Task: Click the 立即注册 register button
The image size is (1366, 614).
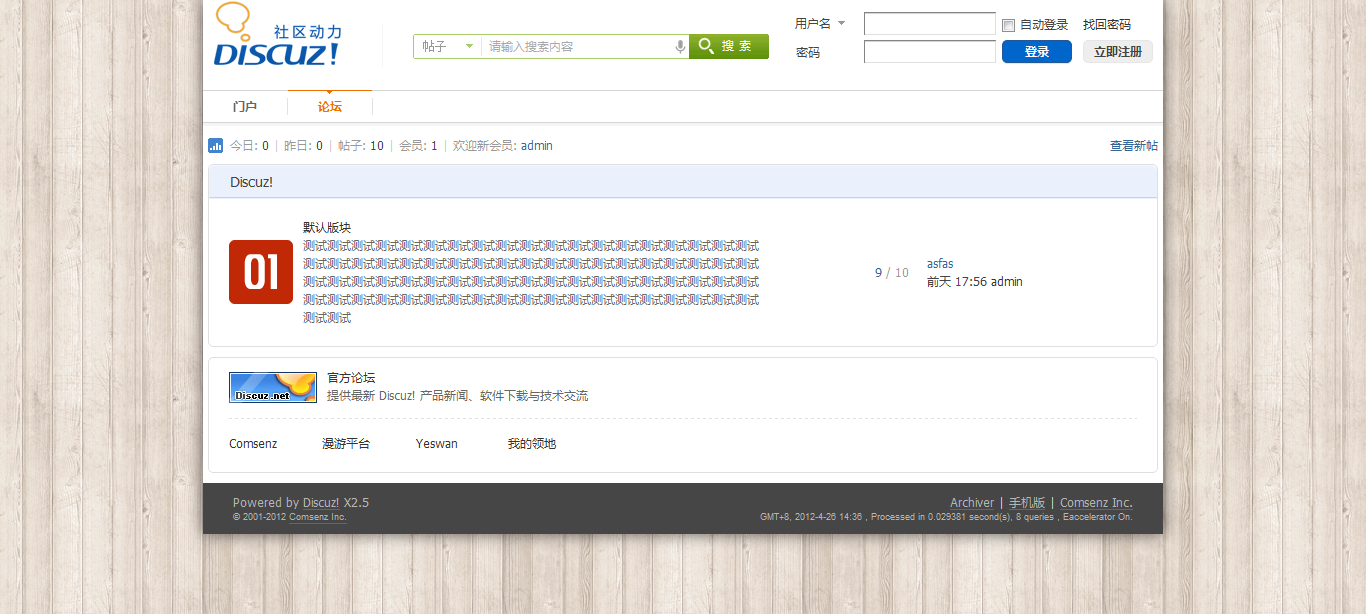Action: 1117,51
